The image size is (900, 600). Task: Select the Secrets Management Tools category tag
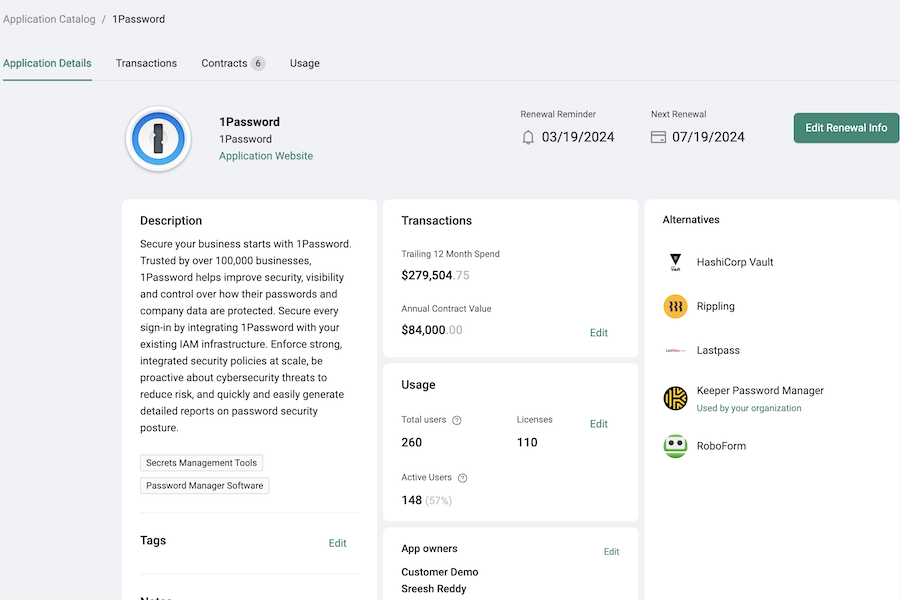201,463
